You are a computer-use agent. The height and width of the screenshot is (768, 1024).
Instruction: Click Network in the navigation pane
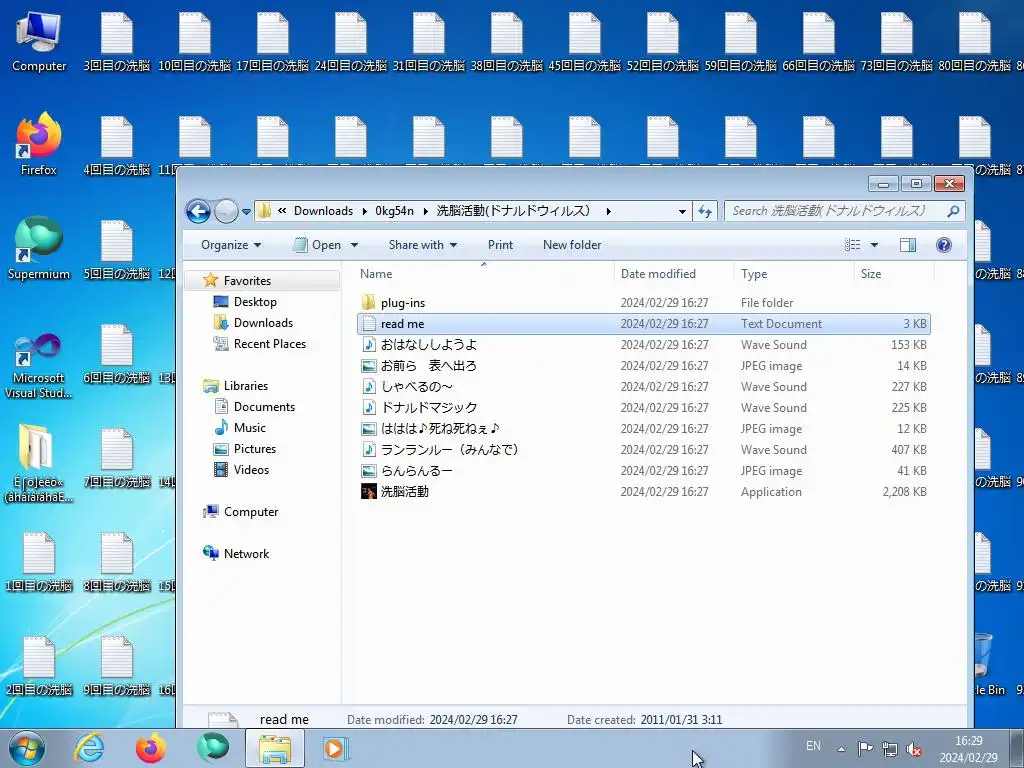(246, 554)
